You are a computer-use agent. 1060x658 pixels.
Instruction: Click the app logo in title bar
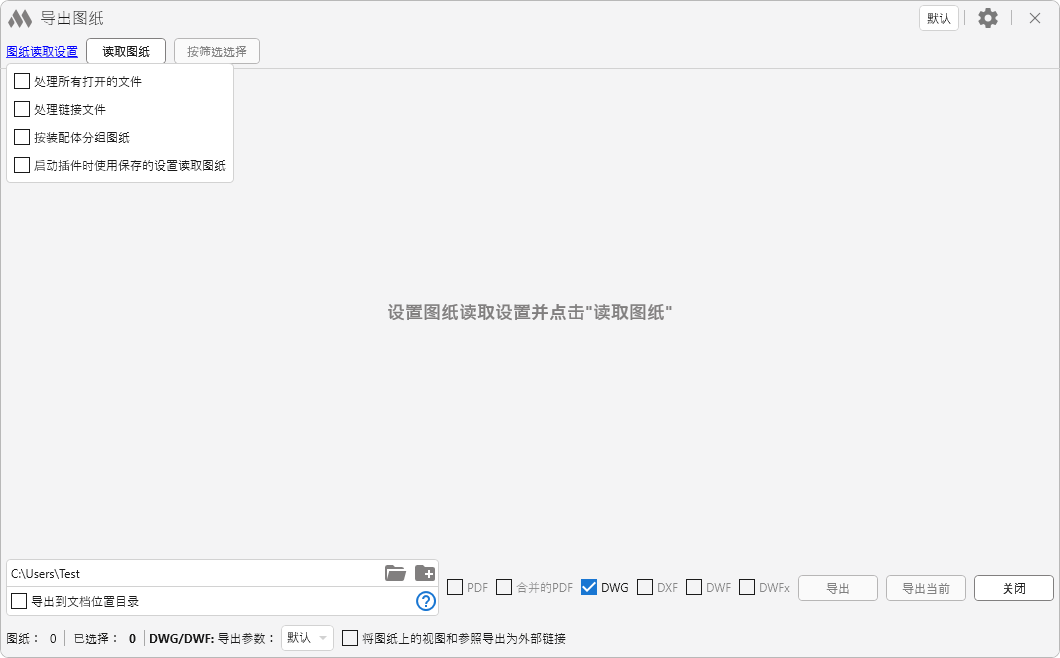click(x=20, y=18)
